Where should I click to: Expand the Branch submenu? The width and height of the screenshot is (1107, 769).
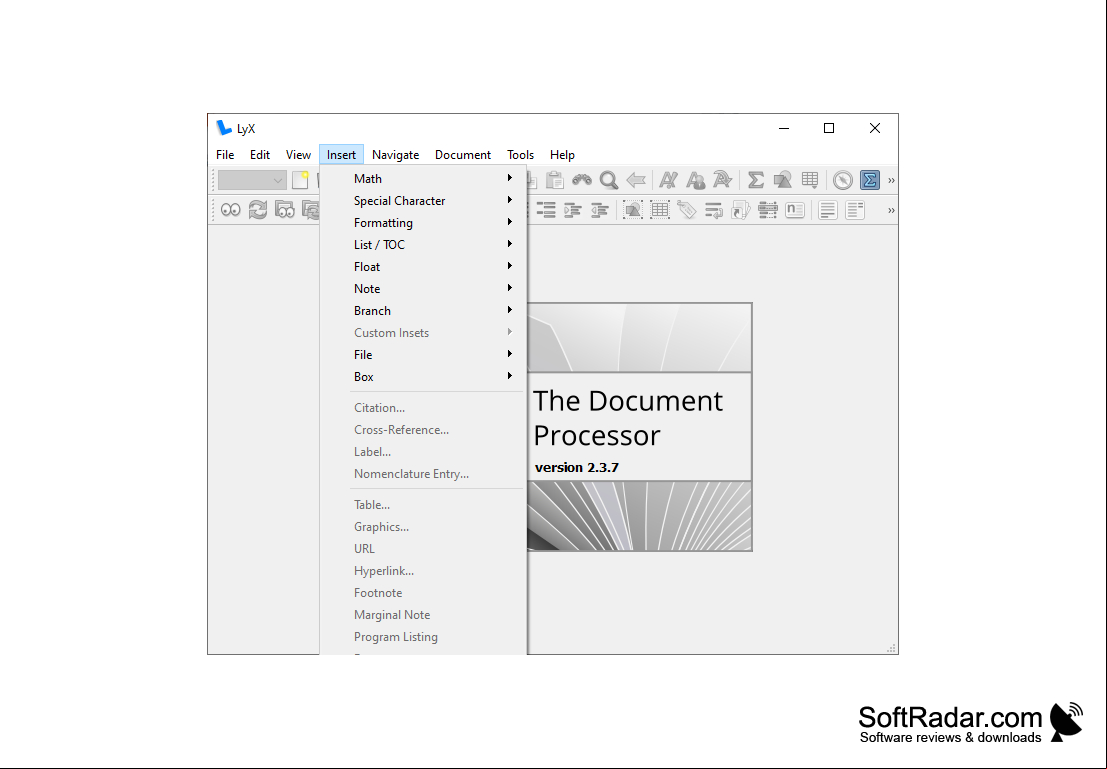[x=424, y=310]
